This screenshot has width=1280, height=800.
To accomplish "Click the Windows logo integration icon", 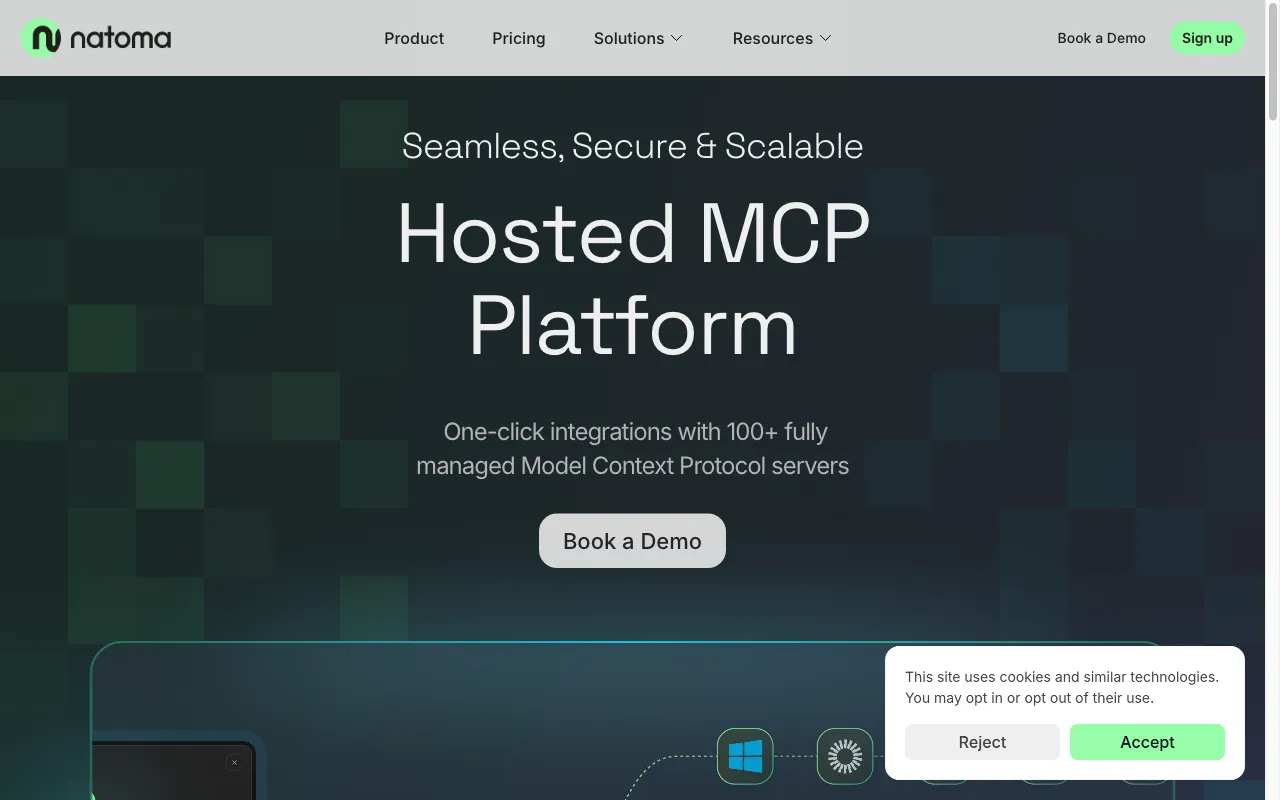I will (745, 756).
